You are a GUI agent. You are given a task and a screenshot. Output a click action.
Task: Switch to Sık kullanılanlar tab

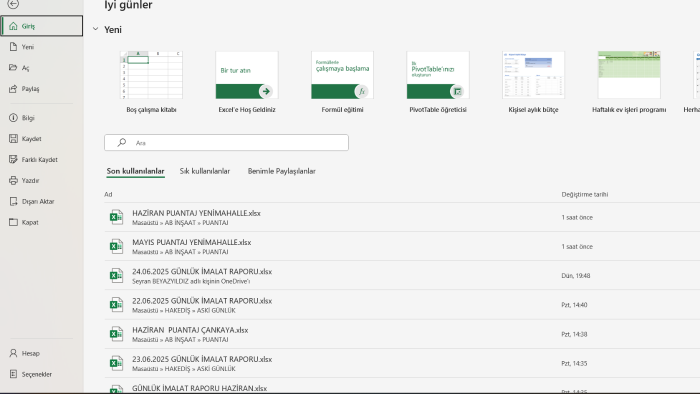[204, 171]
